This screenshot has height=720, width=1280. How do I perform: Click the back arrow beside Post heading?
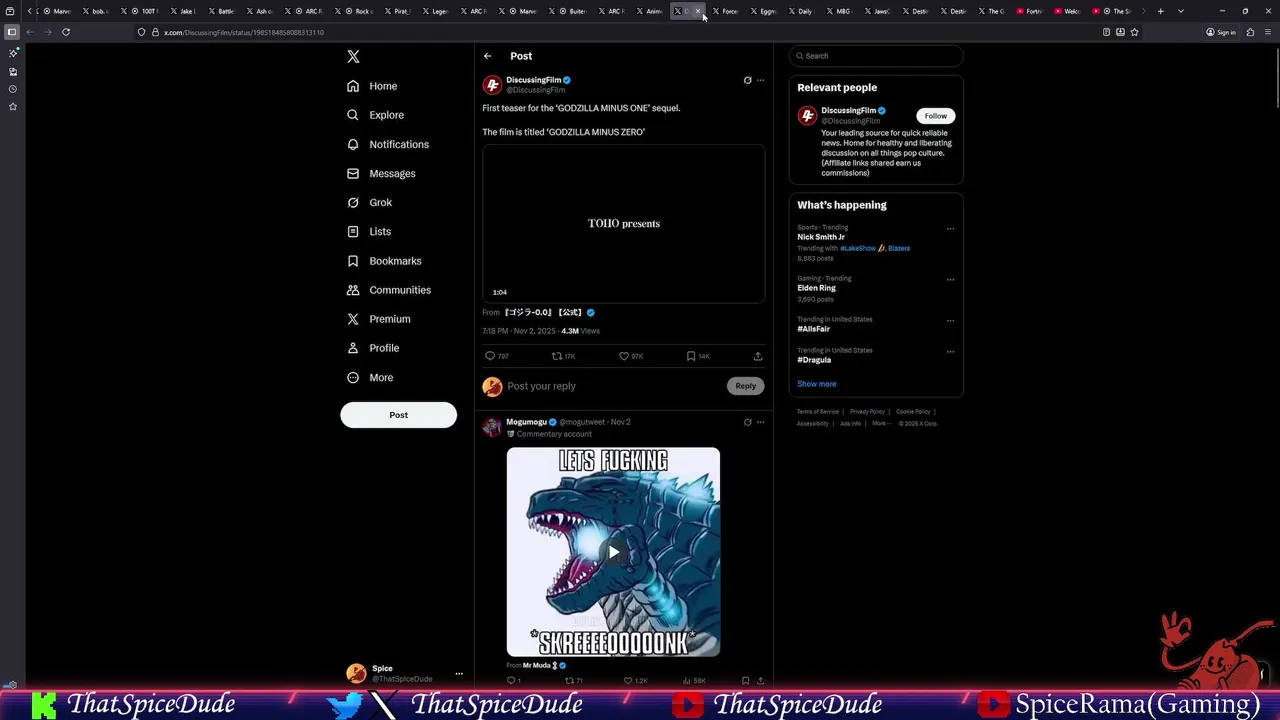(x=487, y=56)
